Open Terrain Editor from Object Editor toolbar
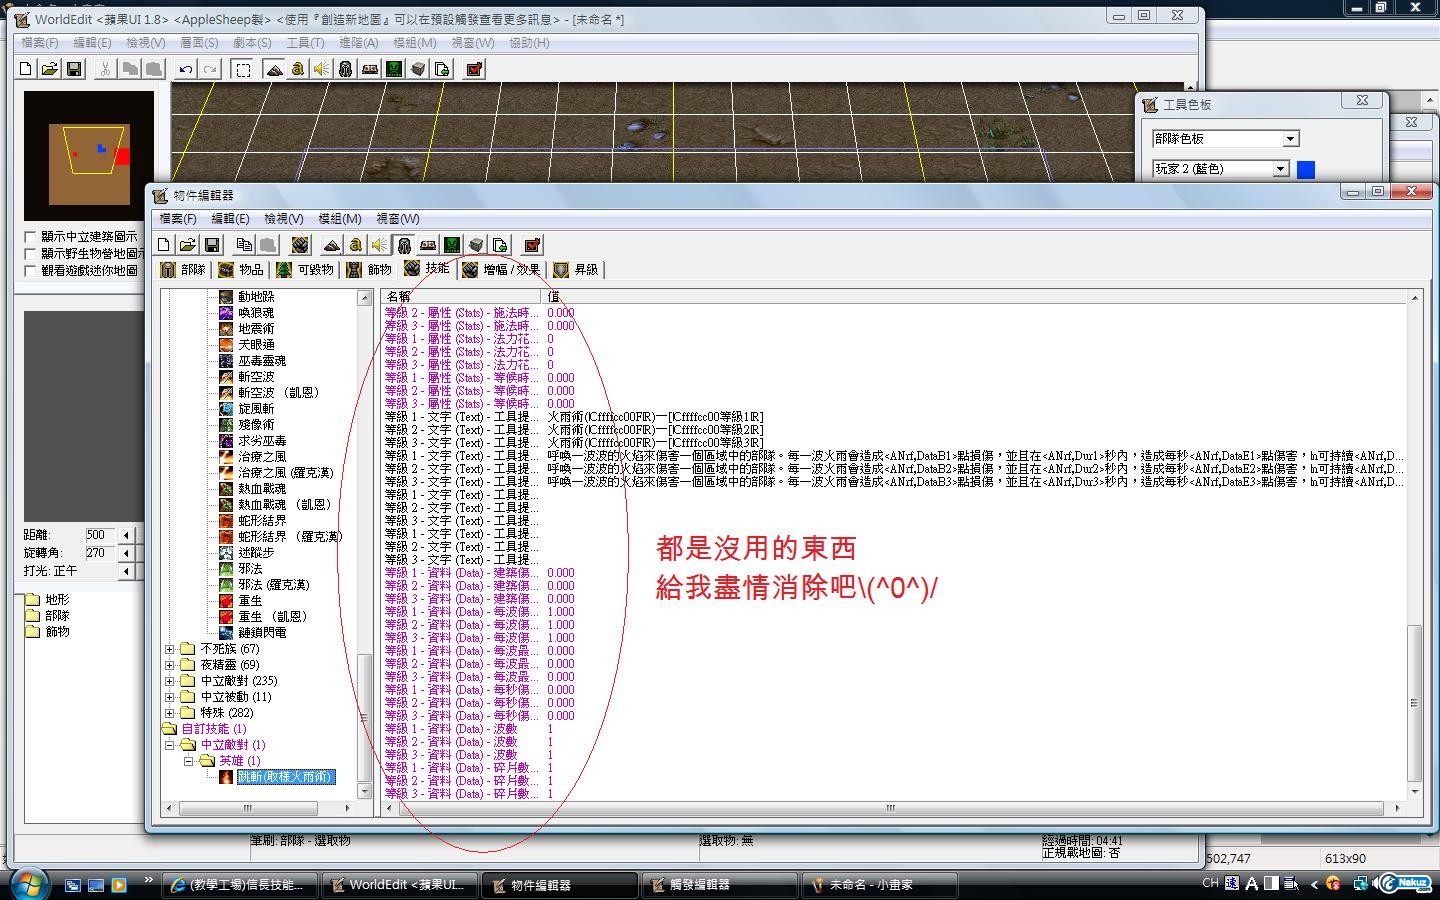The height and width of the screenshot is (900, 1440). tap(331, 245)
